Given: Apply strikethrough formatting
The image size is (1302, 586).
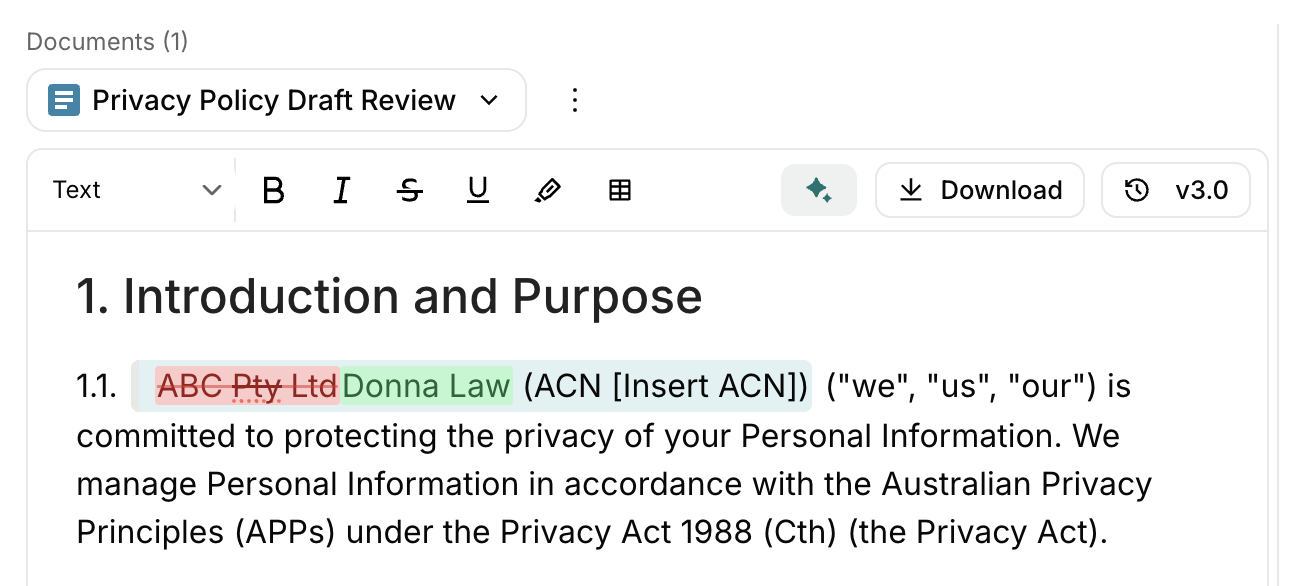Looking at the screenshot, I should (409, 190).
